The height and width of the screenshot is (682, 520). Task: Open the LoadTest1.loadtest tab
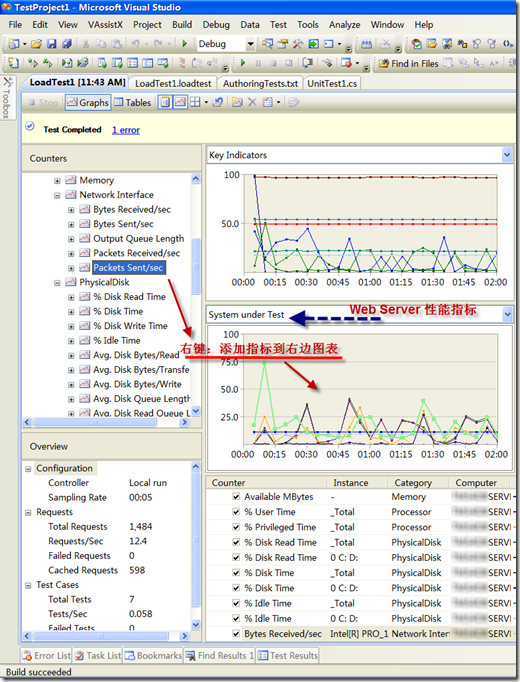click(x=173, y=84)
